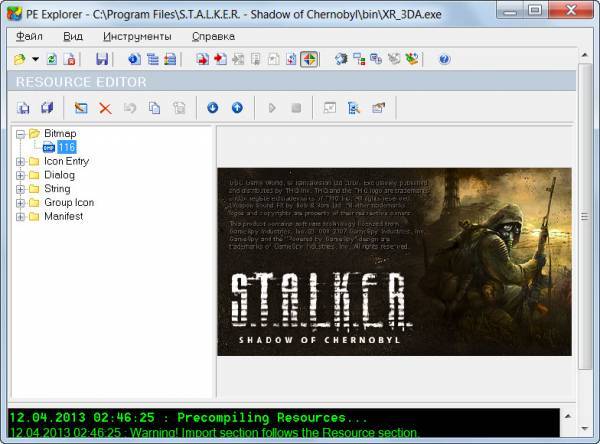Click the Stop square button

[x=296, y=108]
